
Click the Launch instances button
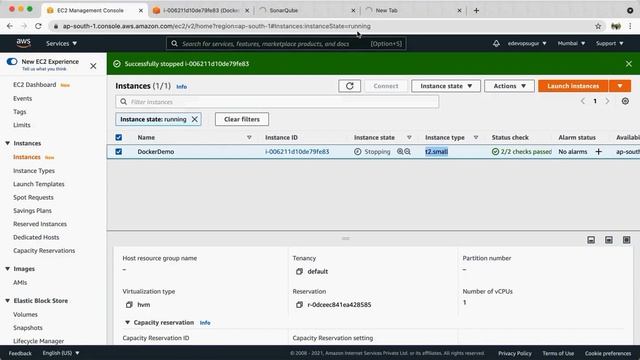pyautogui.click(x=573, y=86)
